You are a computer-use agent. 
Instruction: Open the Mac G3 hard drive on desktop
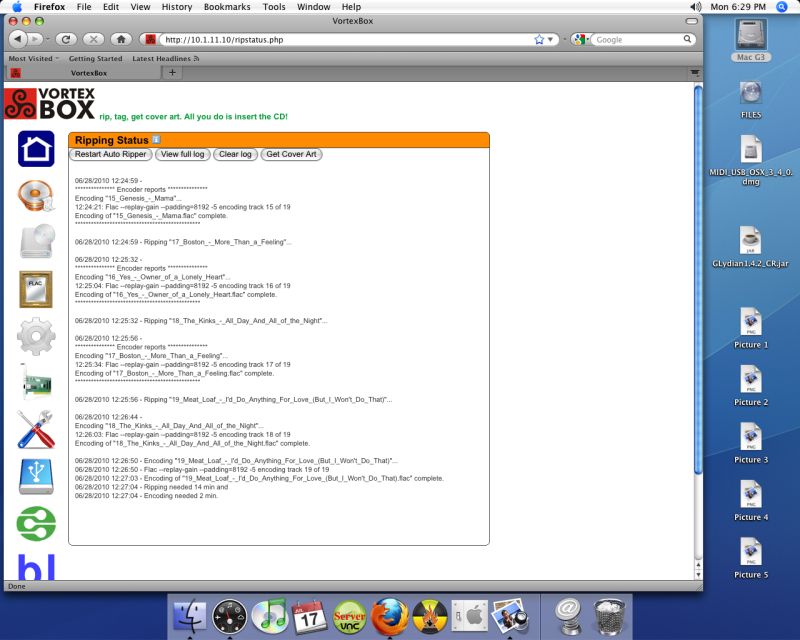point(751,40)
